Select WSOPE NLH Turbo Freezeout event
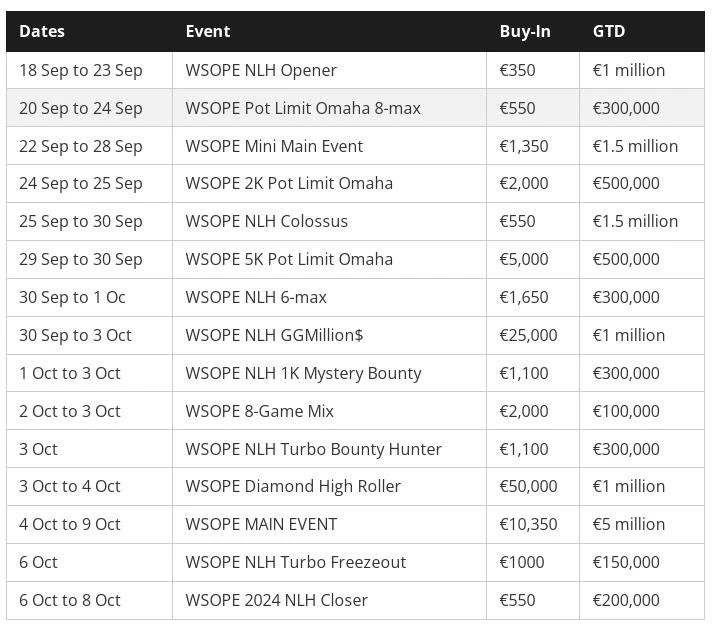 click(296, 562)
